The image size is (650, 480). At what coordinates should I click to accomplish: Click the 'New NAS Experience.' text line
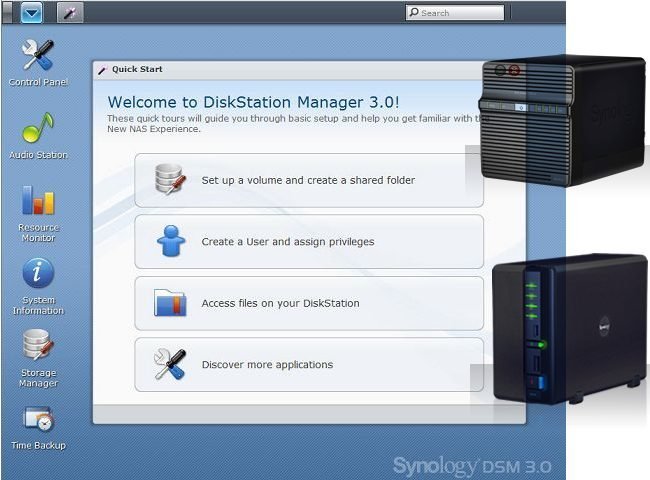153,129
